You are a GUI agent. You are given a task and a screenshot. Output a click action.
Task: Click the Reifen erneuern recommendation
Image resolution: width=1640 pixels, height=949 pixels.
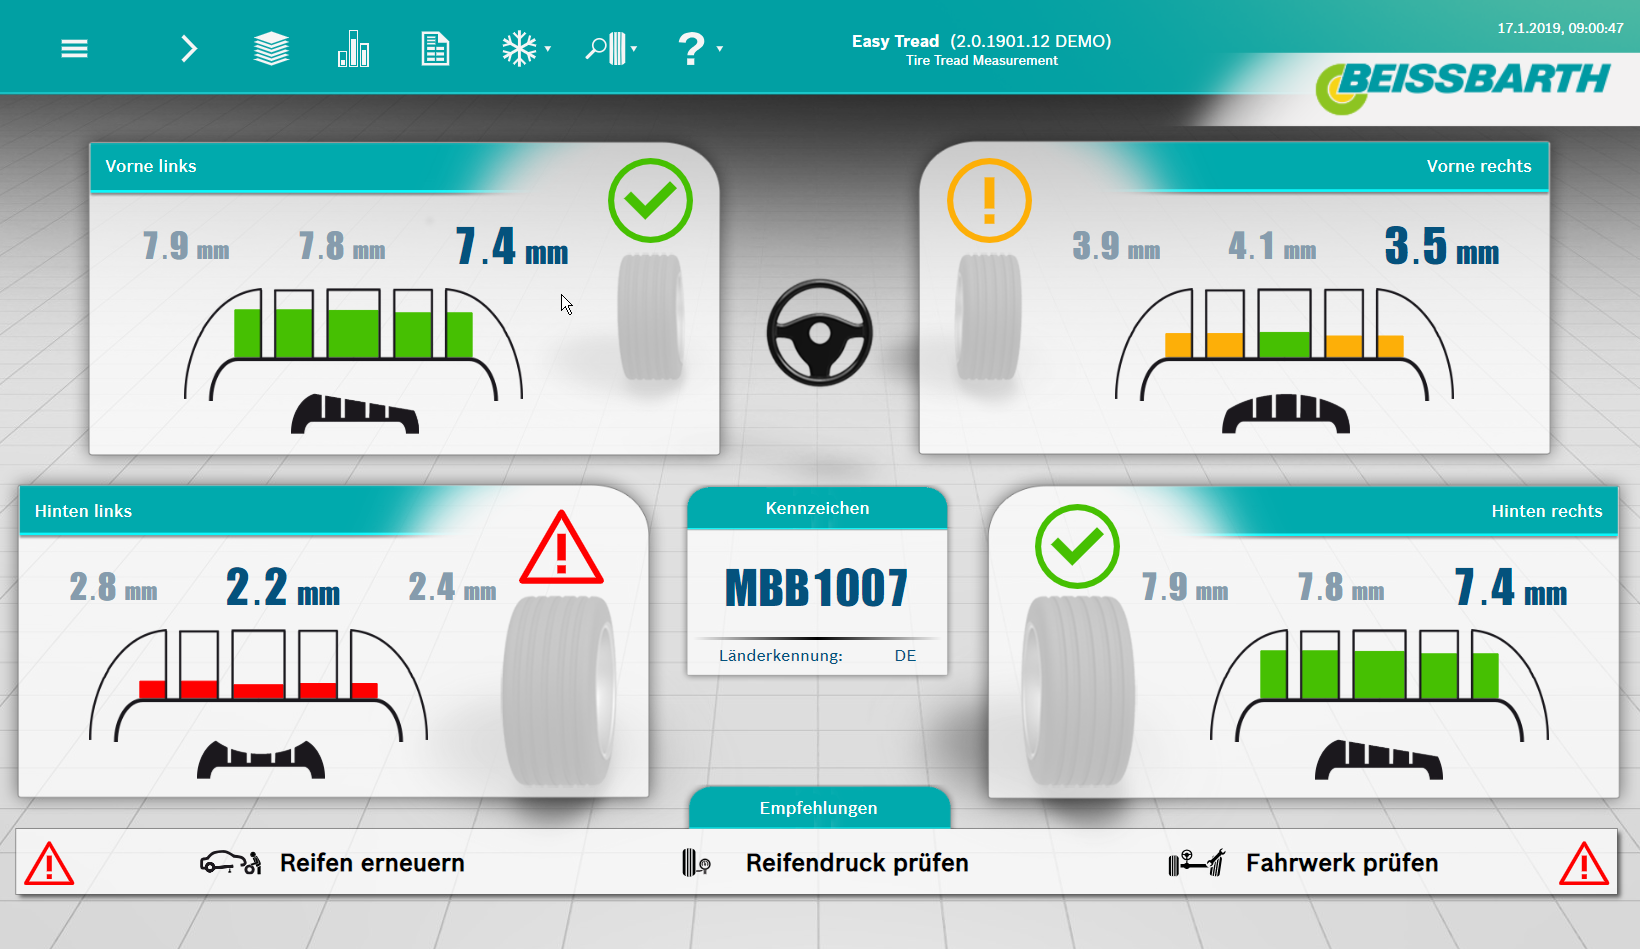pyautogui.click(x=371, y=863)
